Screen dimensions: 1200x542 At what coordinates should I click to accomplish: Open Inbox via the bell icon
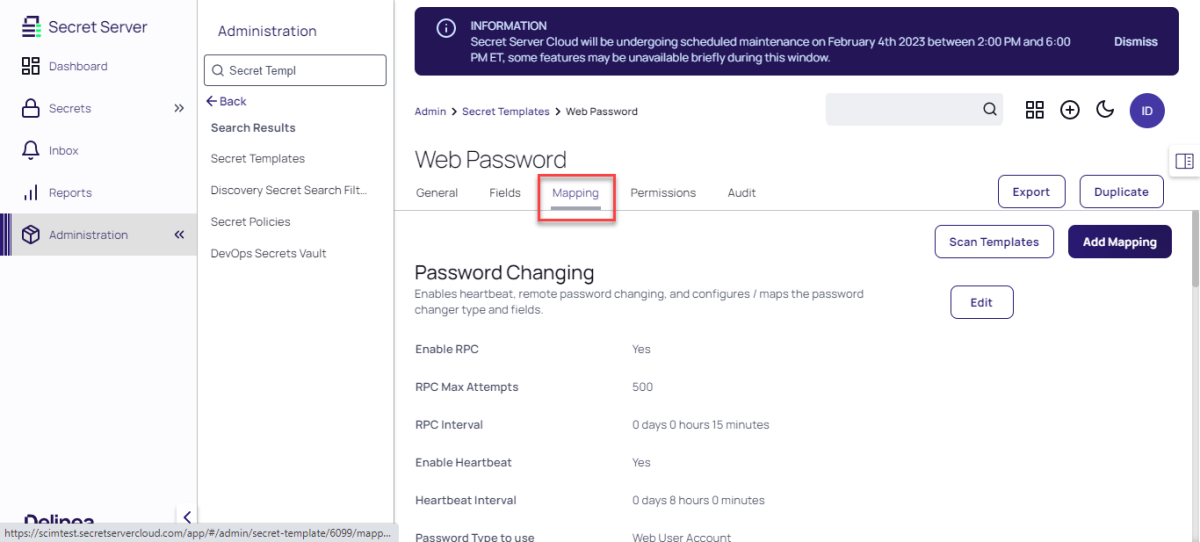click(x=30, y=150)
